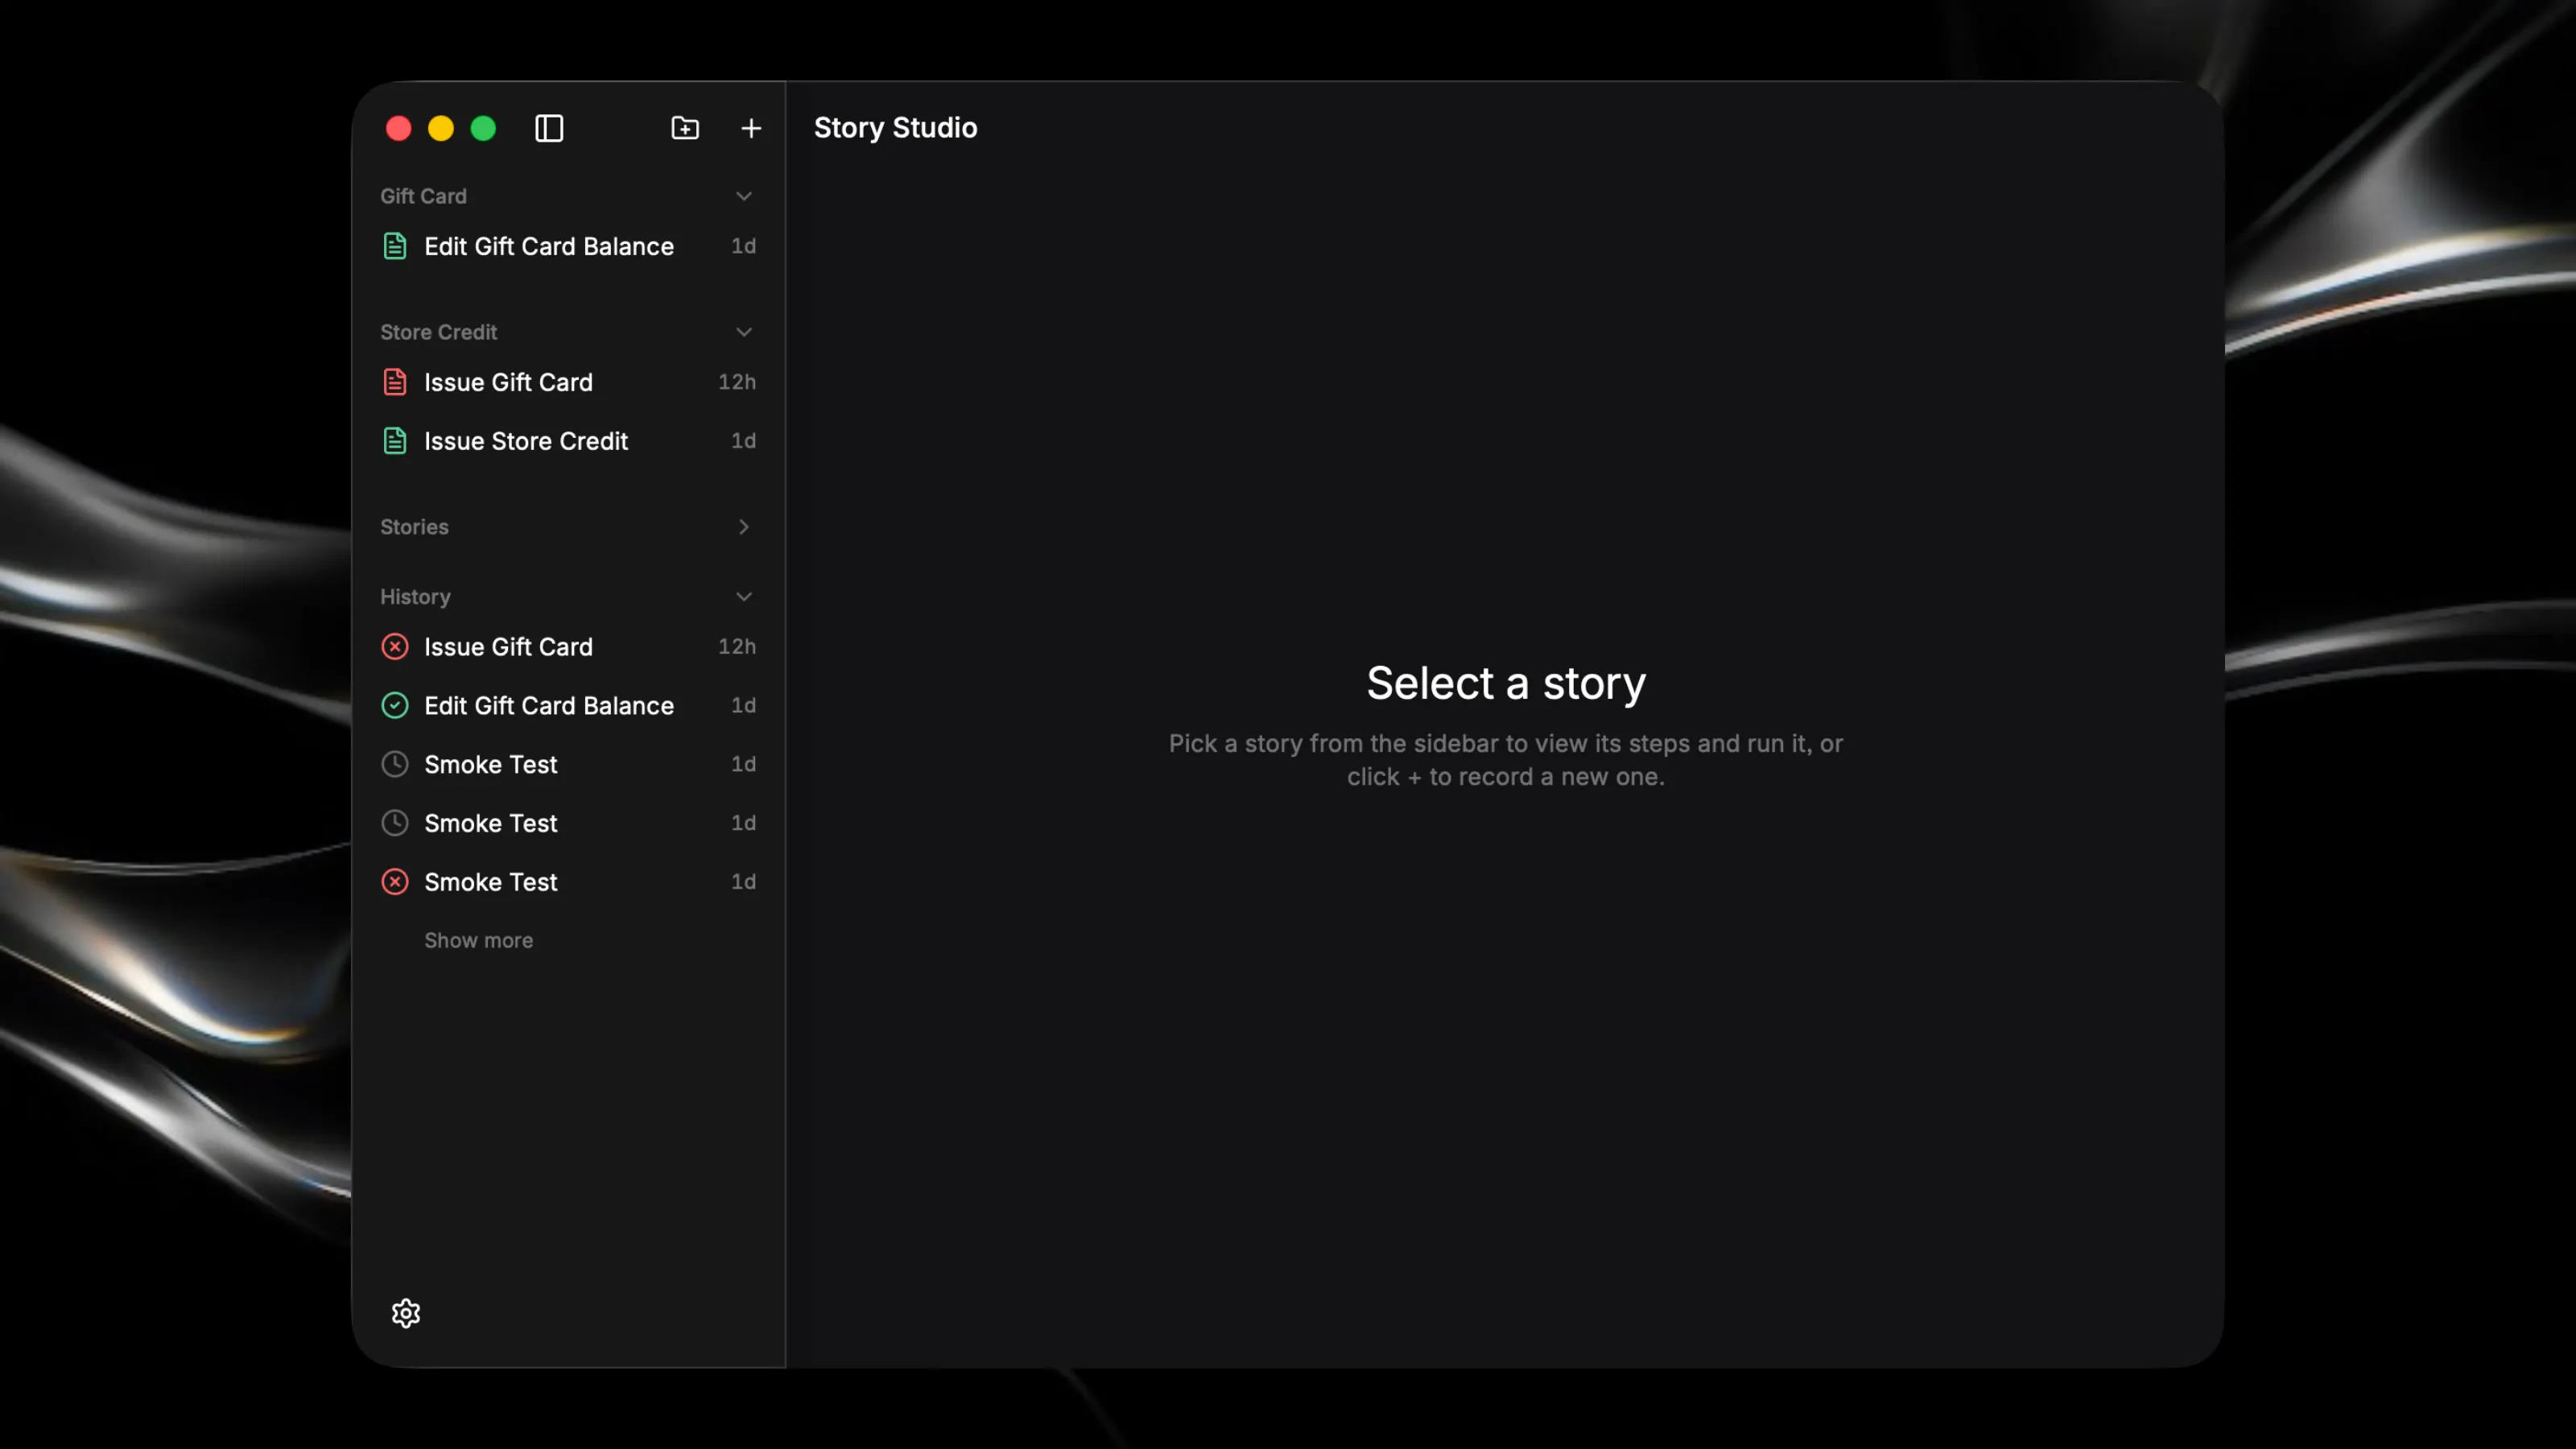Maximize window with green button
Image resolution: width=2576 pixels, height=1449 pixels.
(x=483, y=128)
